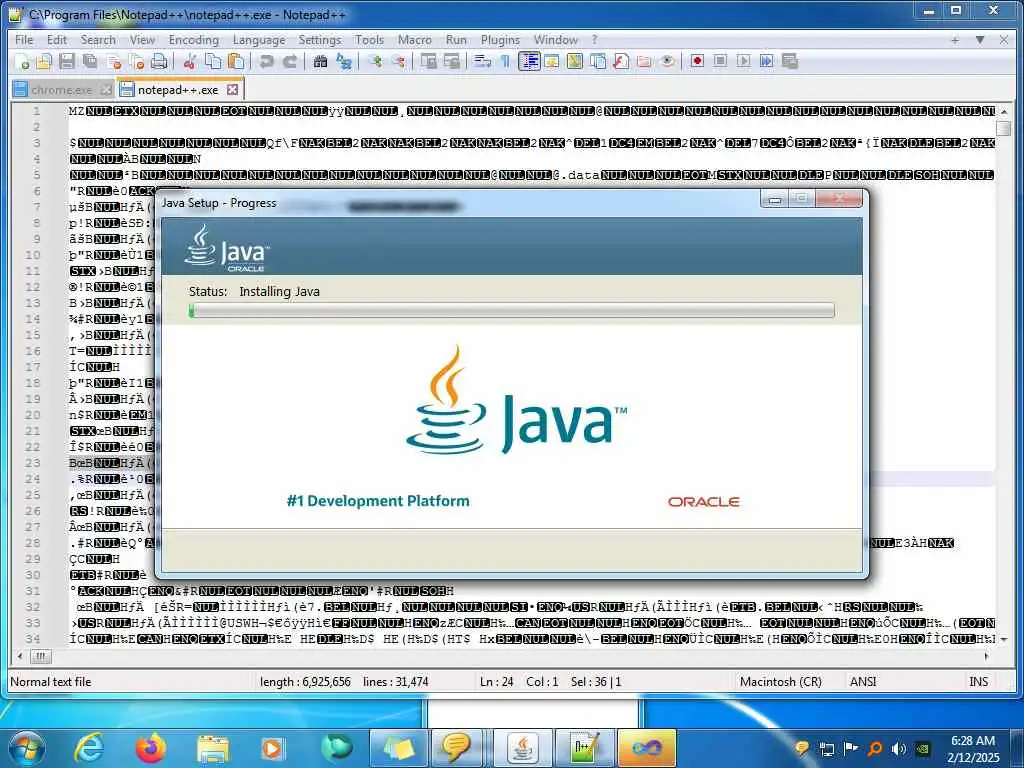This screenshot has width=1024, height=768.
Task: Open the Windows Start button
Action: [27, 748]
